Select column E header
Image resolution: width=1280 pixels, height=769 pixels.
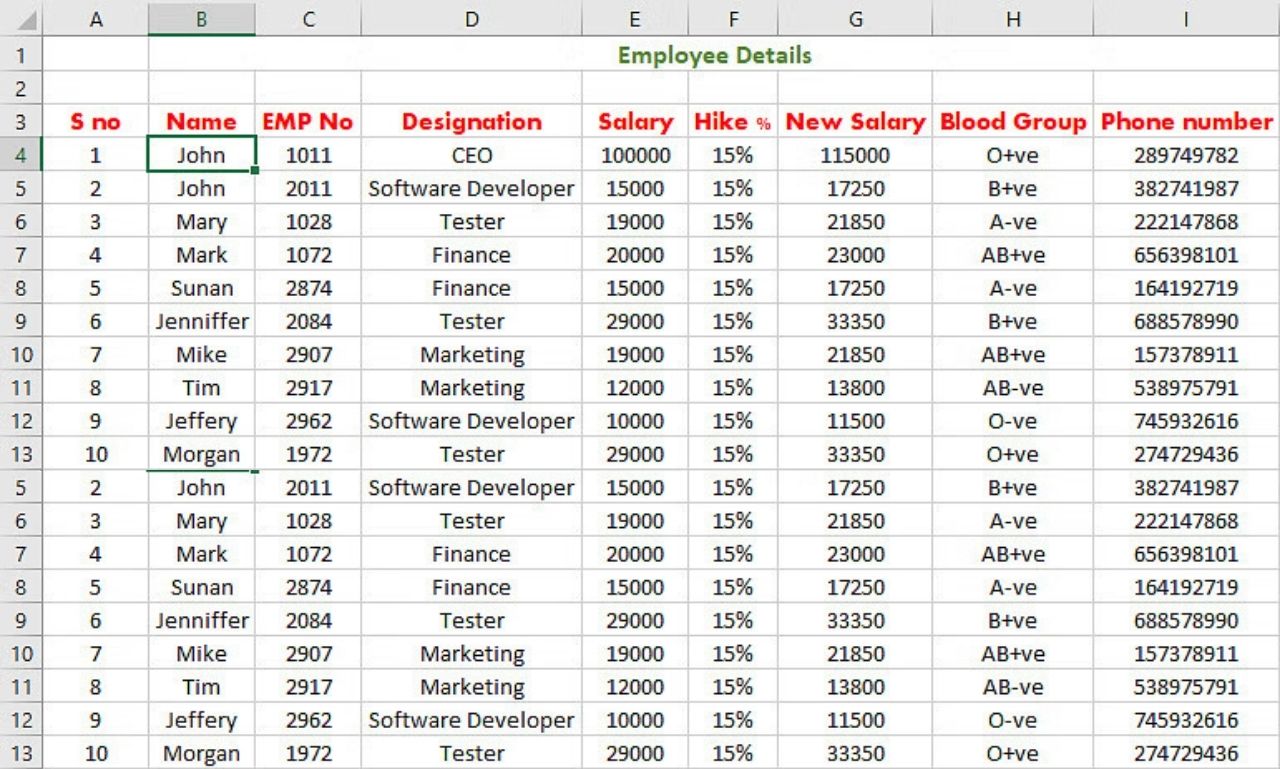click(634, 18)
